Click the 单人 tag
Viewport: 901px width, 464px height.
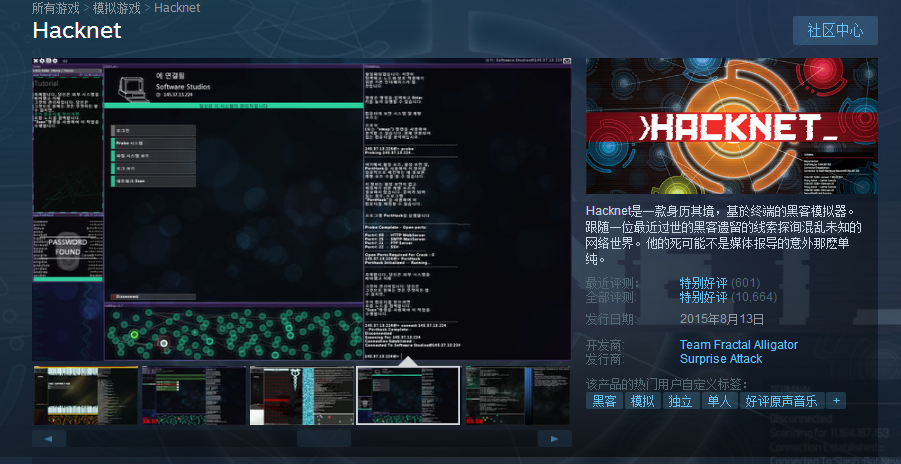point(719,401)
